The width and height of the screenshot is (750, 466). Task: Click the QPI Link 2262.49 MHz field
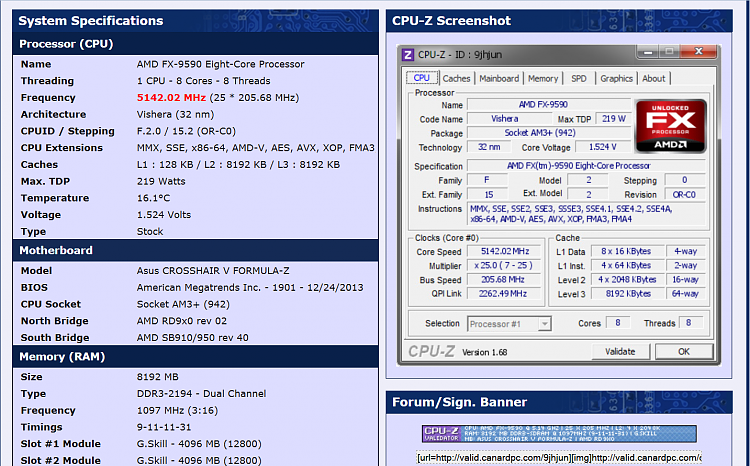(x=505, y=293)
